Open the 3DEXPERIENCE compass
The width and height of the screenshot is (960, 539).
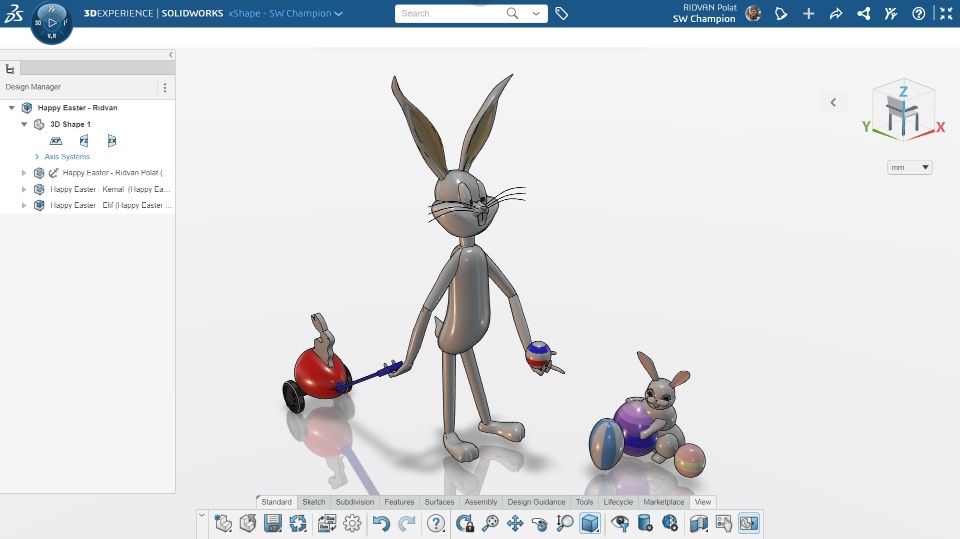click(51, 23)
